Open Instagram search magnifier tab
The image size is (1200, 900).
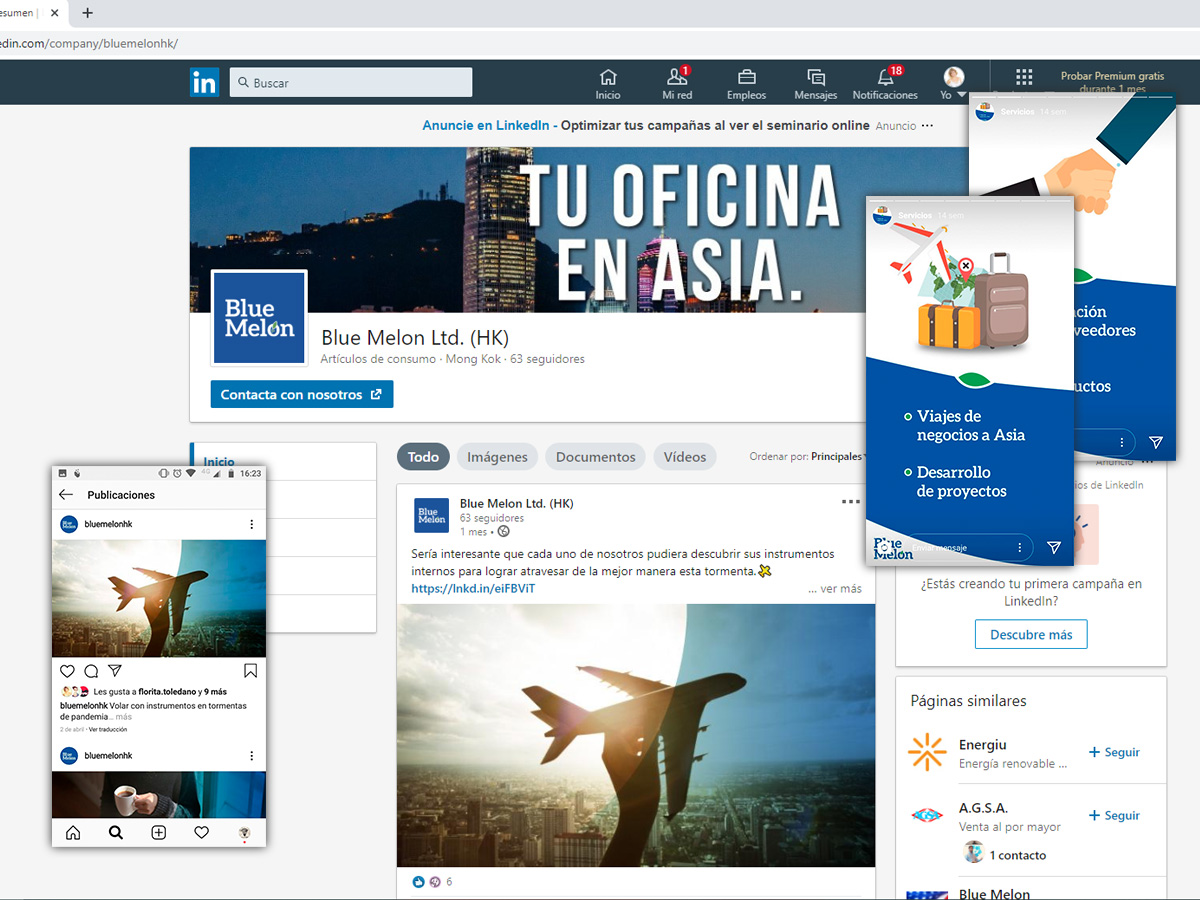[x=116, y=832]
